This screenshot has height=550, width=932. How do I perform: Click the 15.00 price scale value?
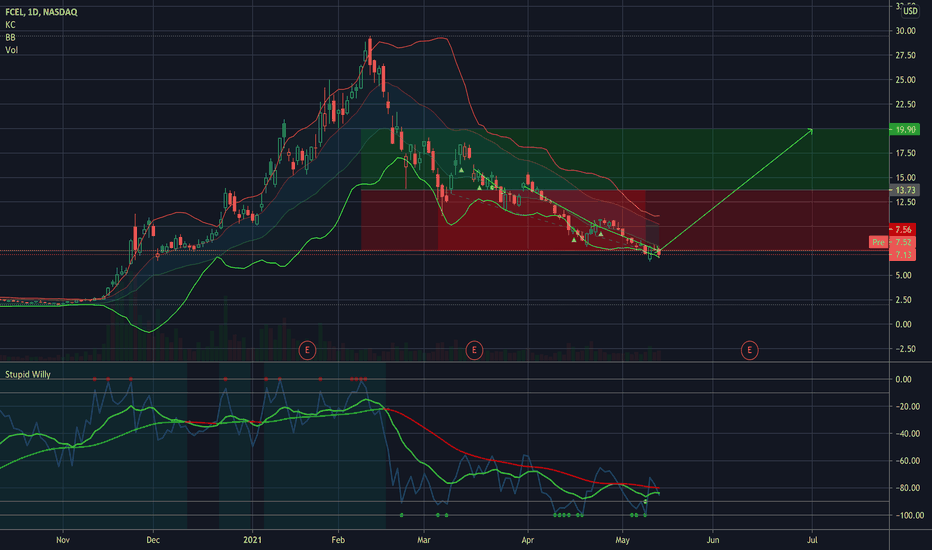905,177
